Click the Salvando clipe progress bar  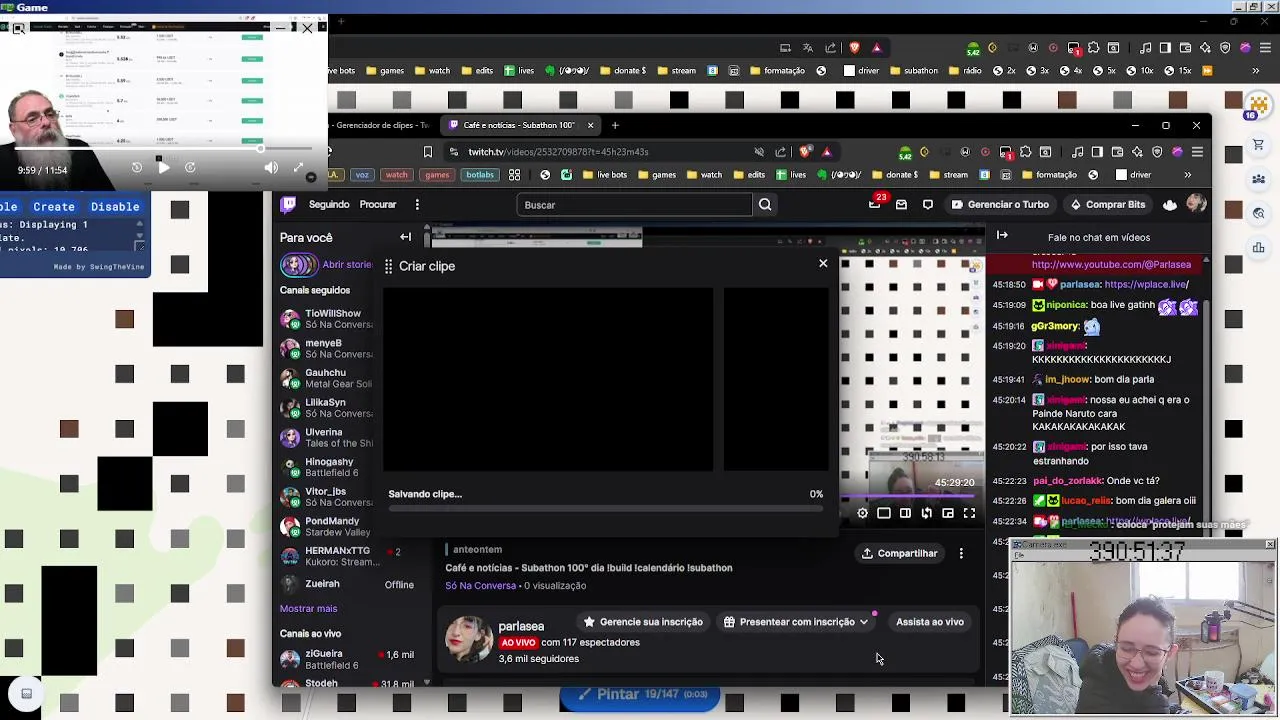pyautogui.click(x=605, y=508)
